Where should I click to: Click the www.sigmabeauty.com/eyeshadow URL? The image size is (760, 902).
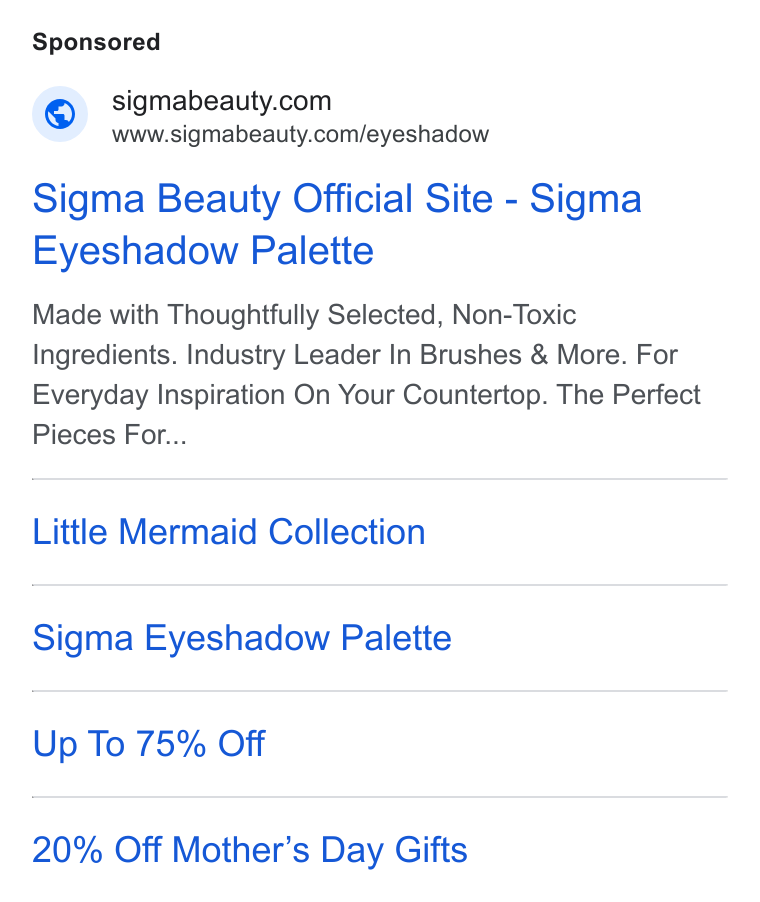[300, 135]
